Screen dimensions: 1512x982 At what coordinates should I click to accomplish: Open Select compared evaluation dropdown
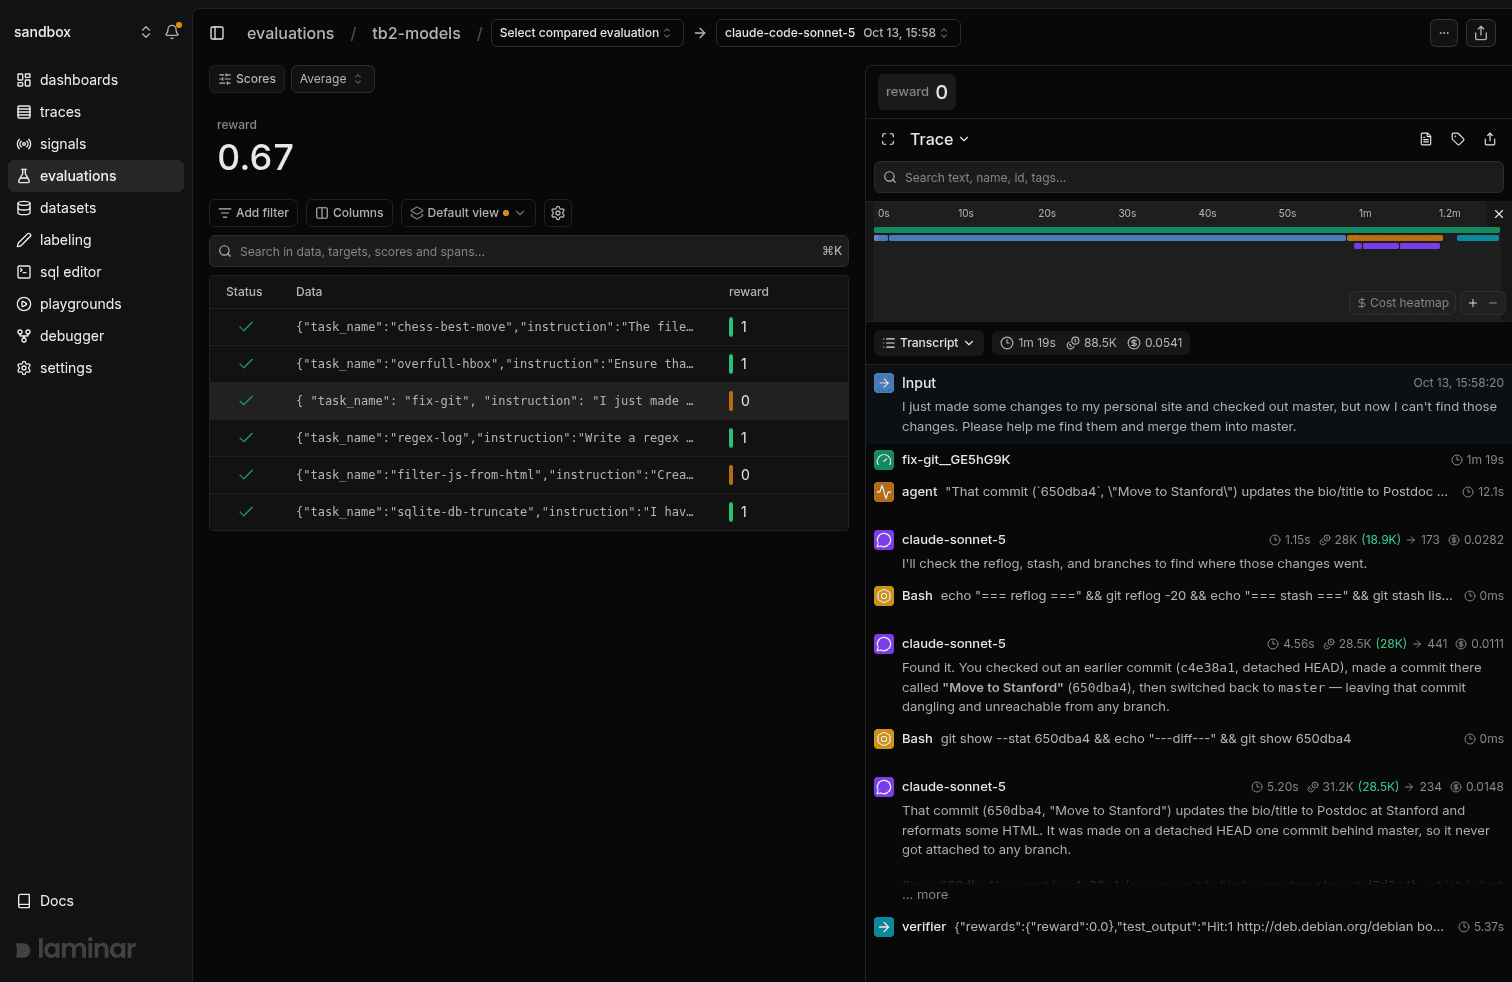(587, 33)
